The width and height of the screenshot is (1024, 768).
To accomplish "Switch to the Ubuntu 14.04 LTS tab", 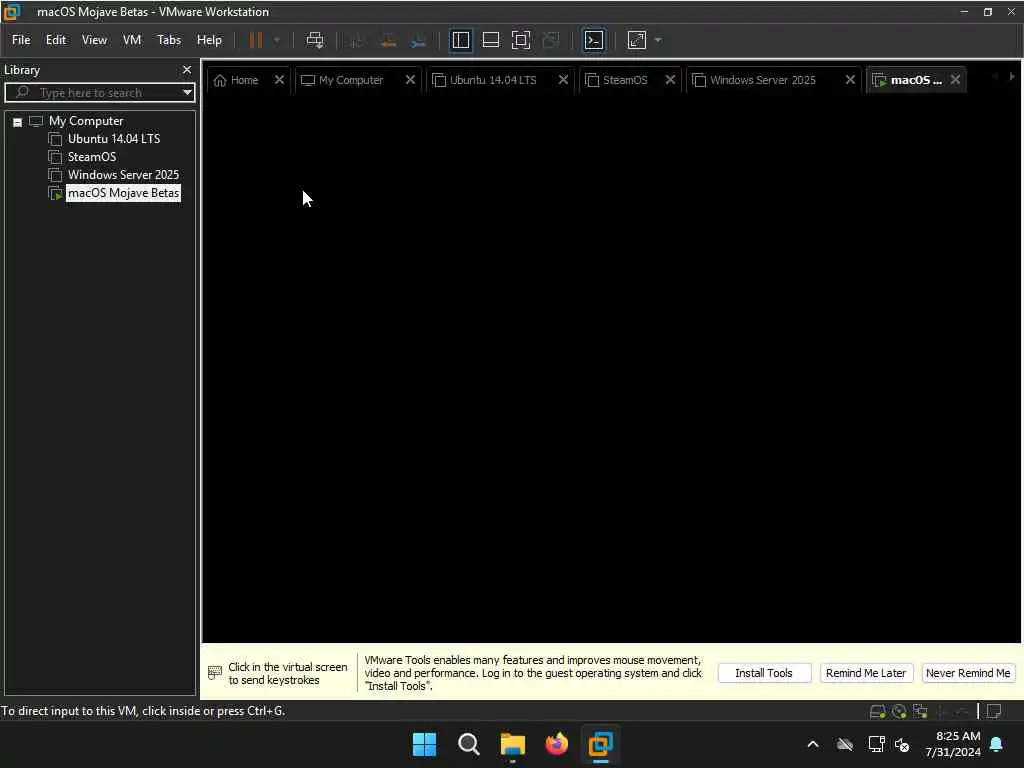I will coord(492,80).
